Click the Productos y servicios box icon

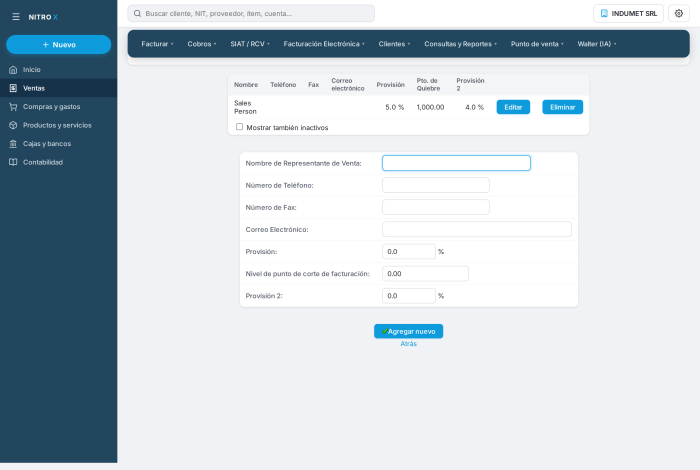(x=13, y=125)
